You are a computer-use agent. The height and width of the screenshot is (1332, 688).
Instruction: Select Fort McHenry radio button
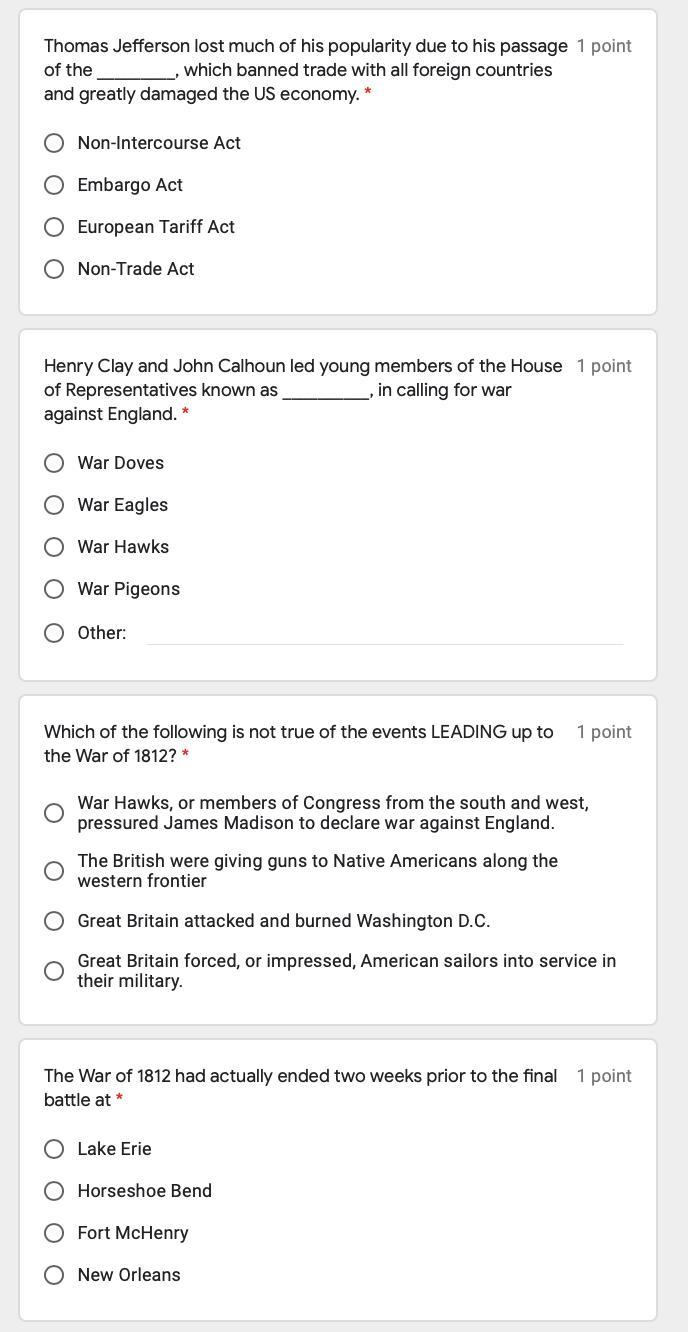[x=54, y=1233]
